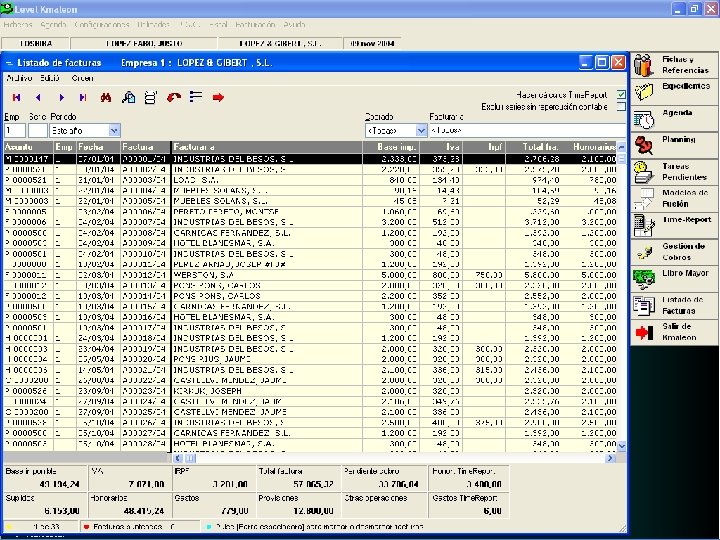This screenshot has height=540, width=720.
Task: Open Archivo menu in Listado de facturas
Action: click(19, 78)
